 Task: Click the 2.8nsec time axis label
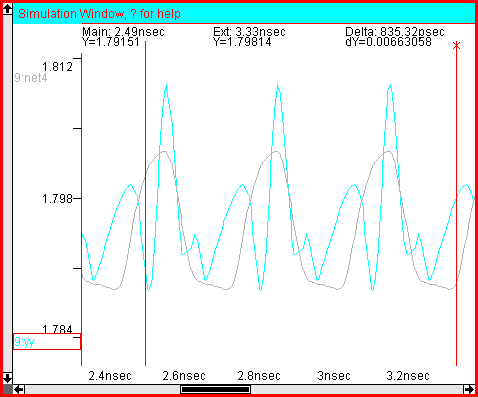[259, 376]
